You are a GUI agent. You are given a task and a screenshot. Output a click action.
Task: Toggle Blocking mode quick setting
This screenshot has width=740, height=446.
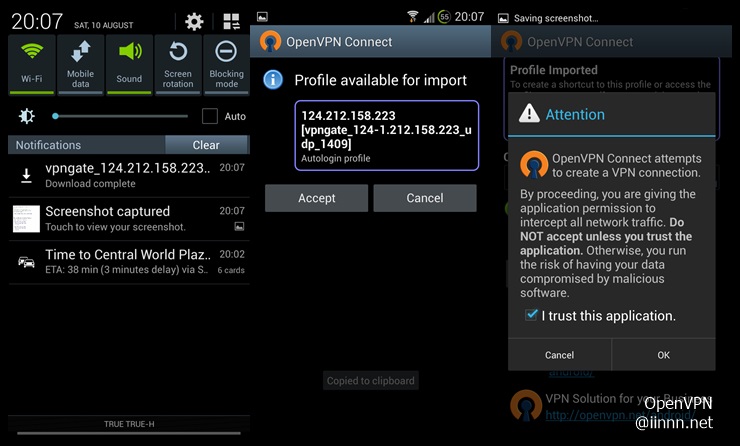tap(226, 63)
